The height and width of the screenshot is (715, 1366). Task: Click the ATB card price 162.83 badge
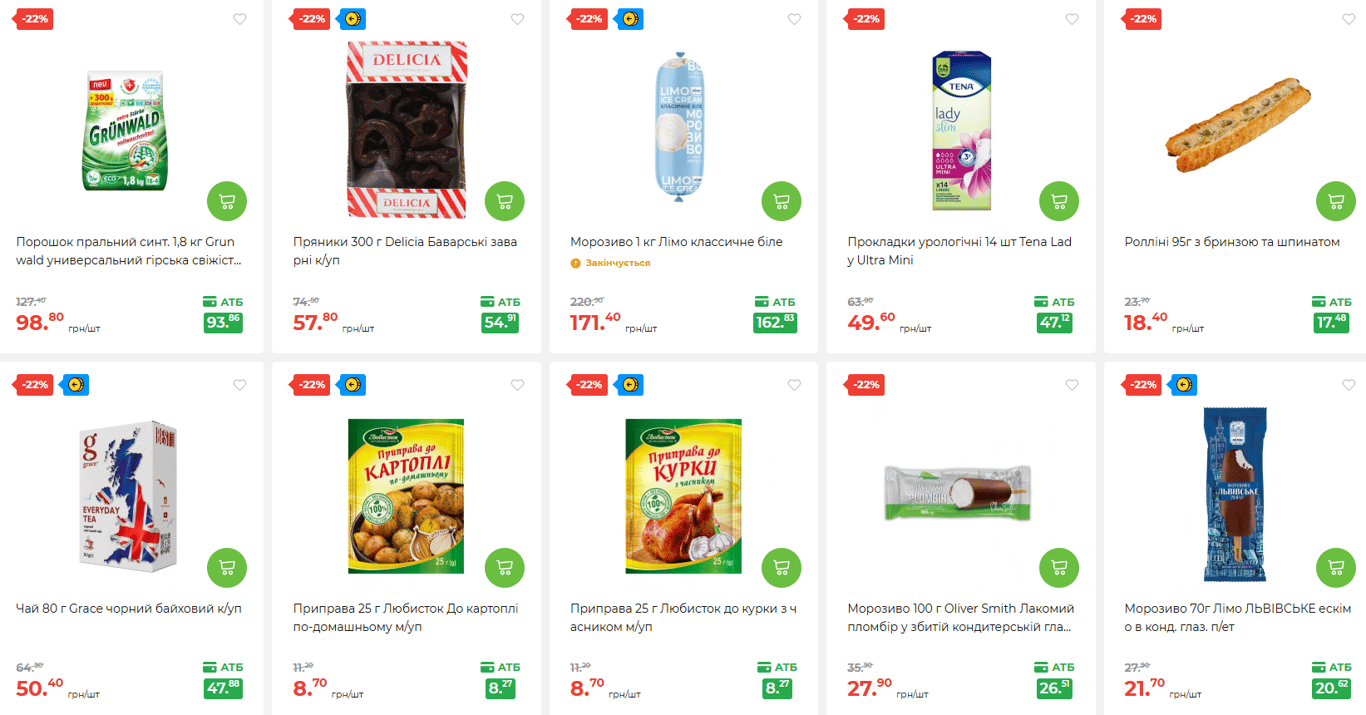775,323
